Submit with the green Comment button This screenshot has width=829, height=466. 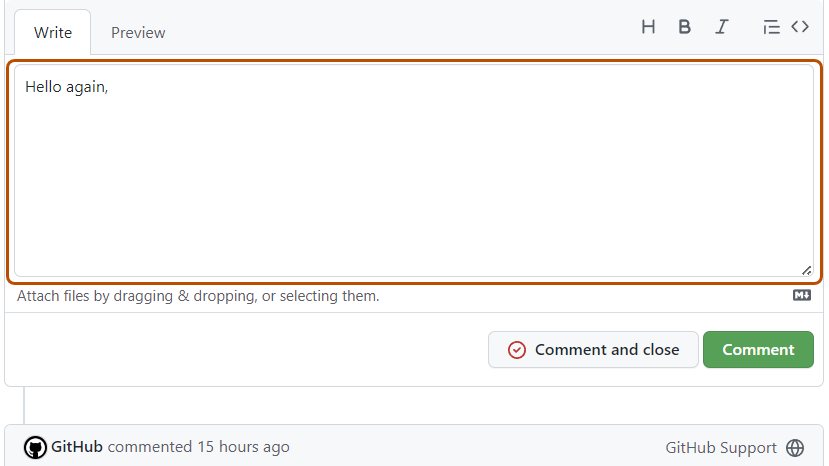click(x=758, y=350)
